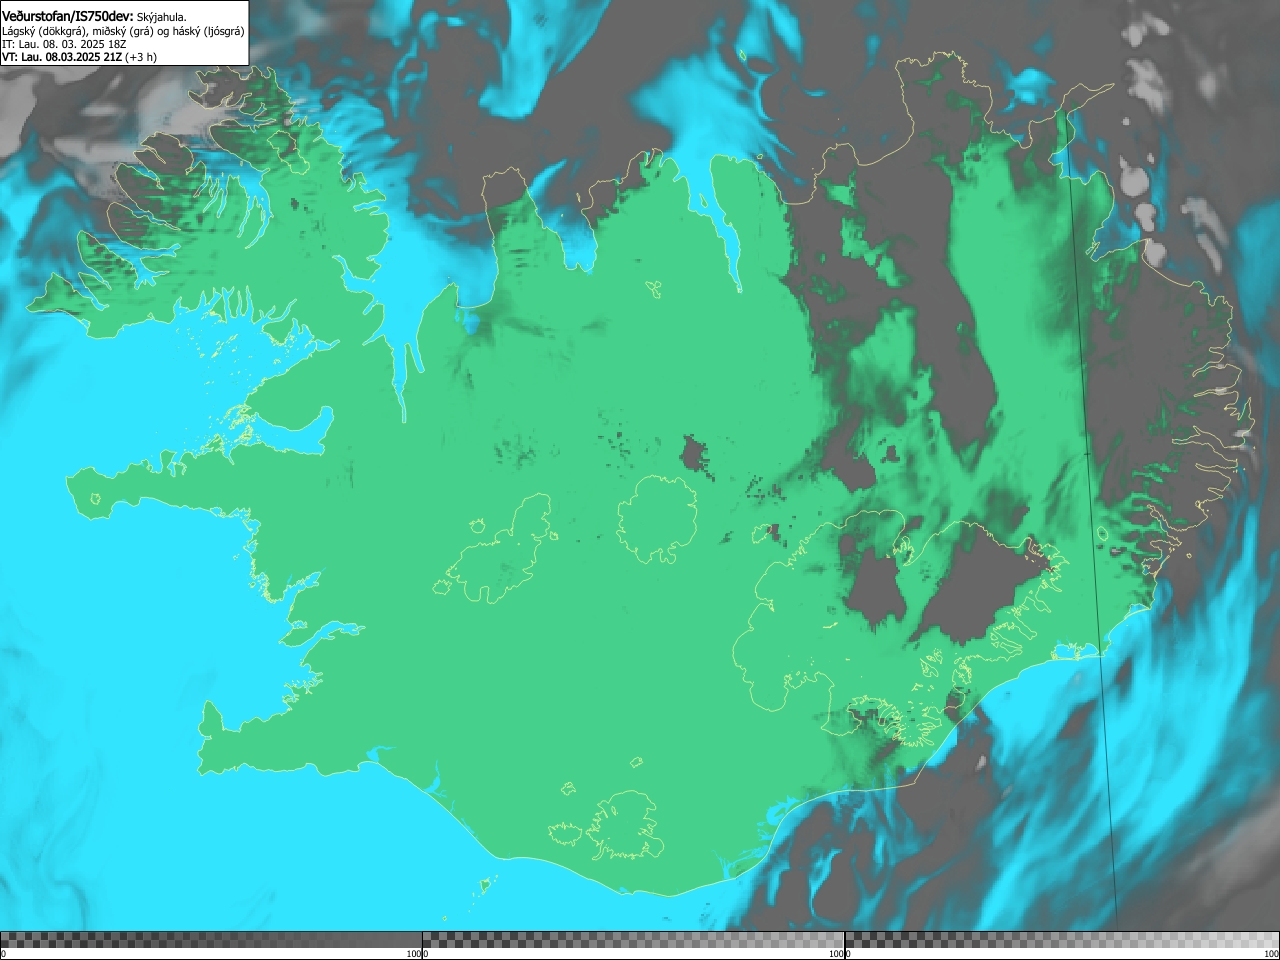Click the mid-cloud grey color bar
1280x960 pixels.
(633, 940)
